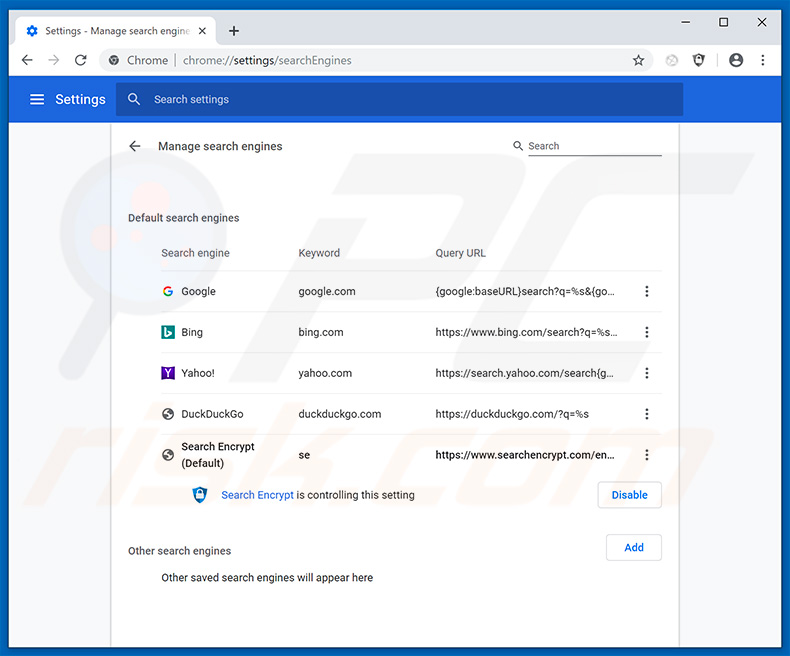Add a new search engine
Viewport: 790px width, 656px height.
(x=634, y=547)
